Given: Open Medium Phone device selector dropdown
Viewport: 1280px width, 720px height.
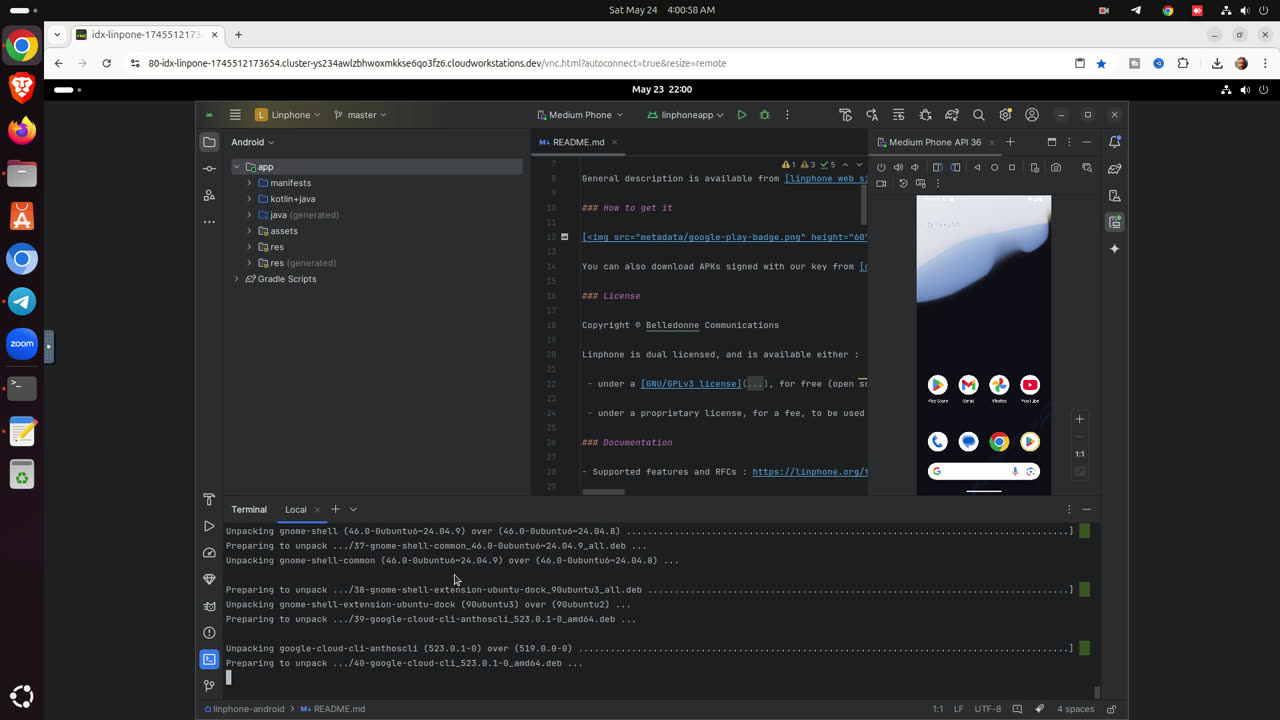Looking at the screenshot, I should tap(581, 115).
